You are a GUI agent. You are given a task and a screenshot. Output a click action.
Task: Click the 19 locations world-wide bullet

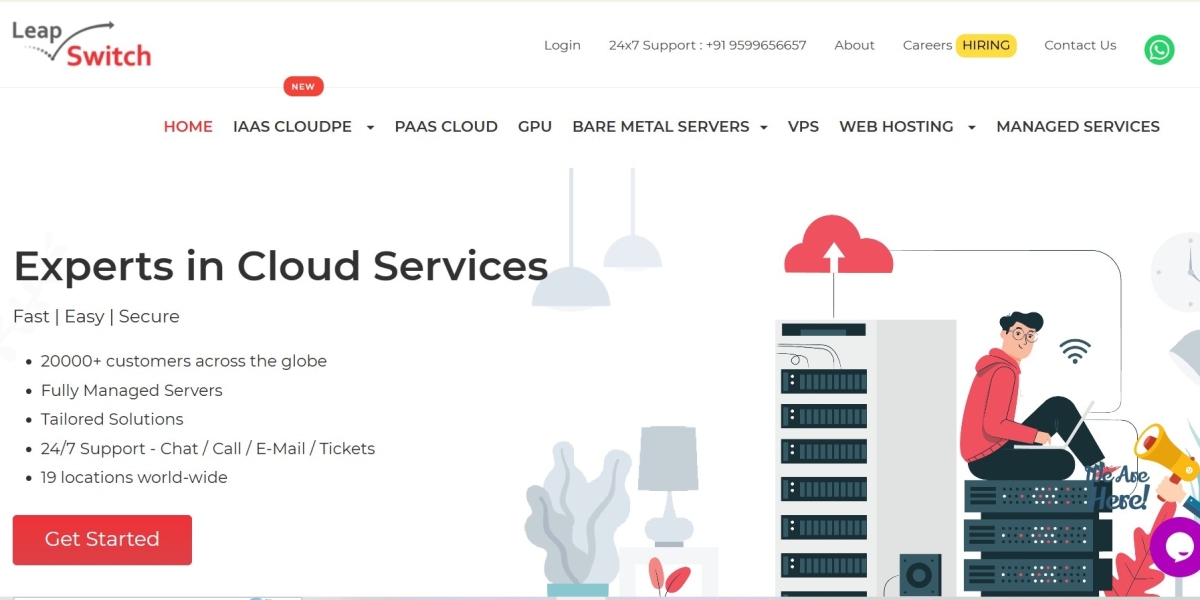(134, 477)
